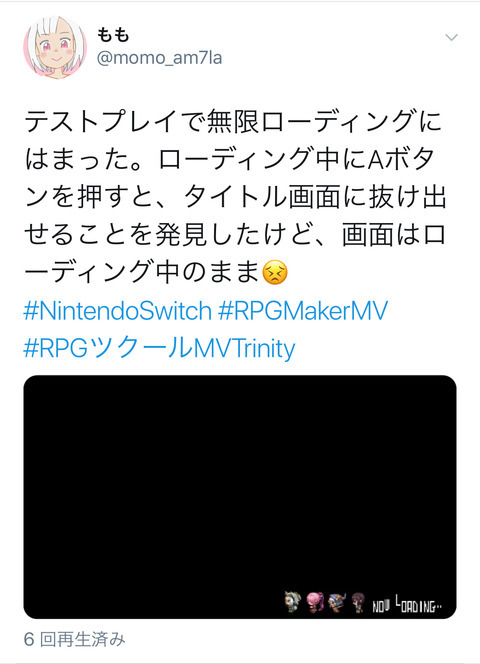This screenshot has height=664, width=480.
Task: Click the 6 回再生済み view count
Action: coord(75,640)
